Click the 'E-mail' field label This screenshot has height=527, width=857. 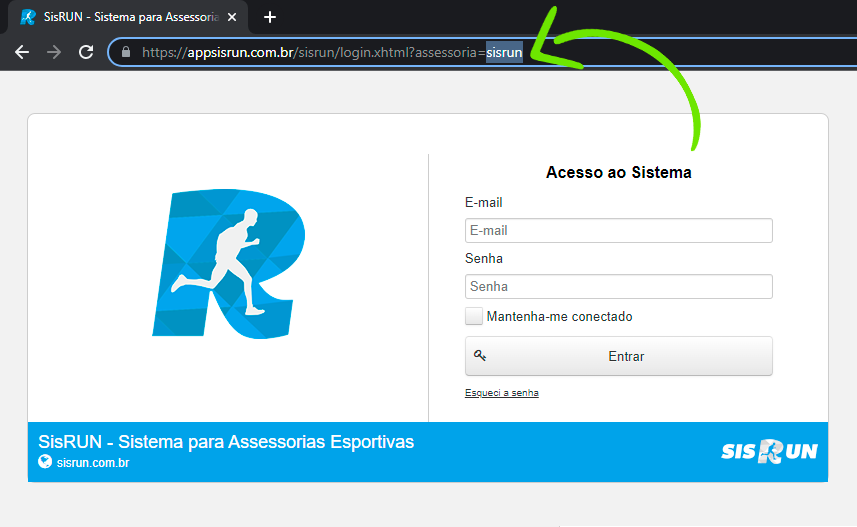pyautogui.click(x=484, y=202)
